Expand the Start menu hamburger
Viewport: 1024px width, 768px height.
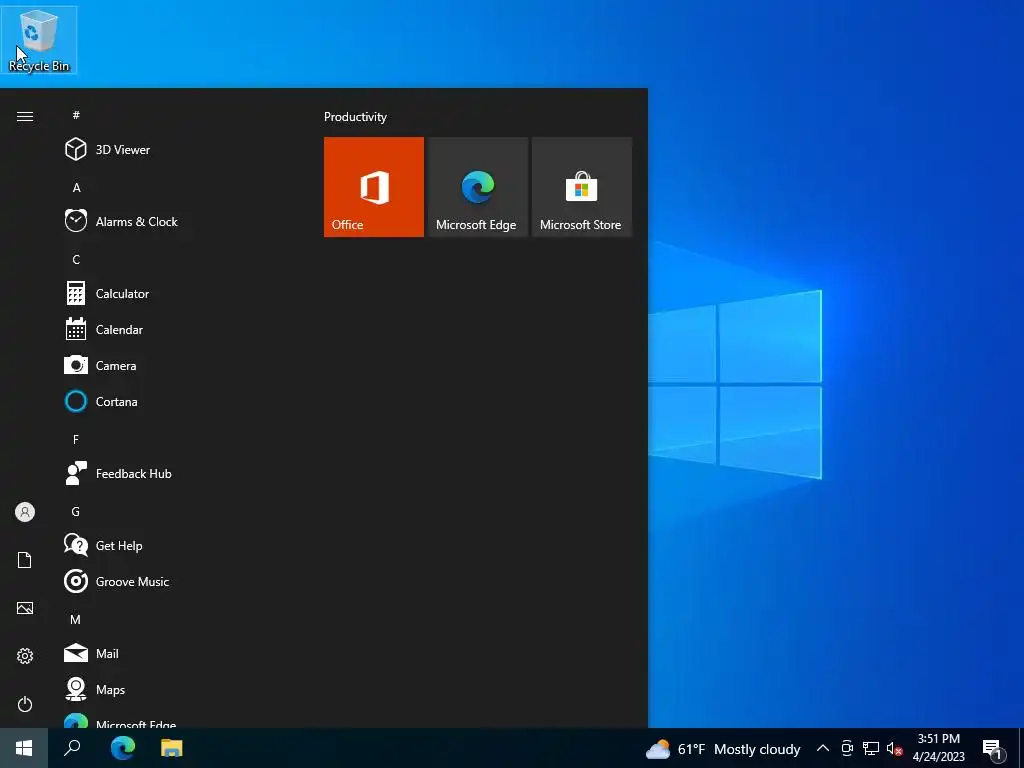pos(25,116)
